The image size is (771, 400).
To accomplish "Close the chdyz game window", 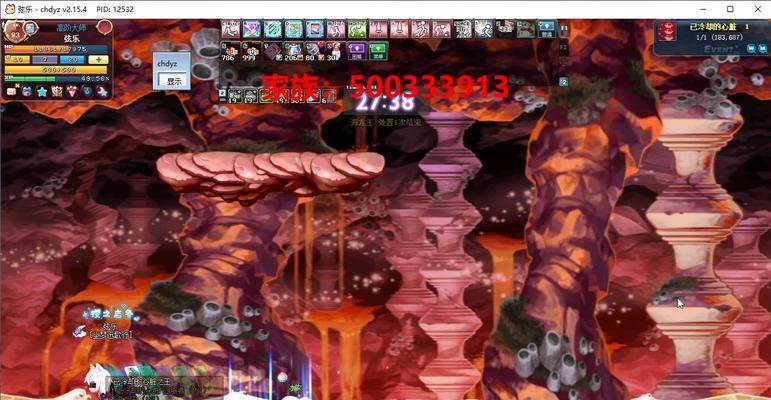I will pos(758,9).
